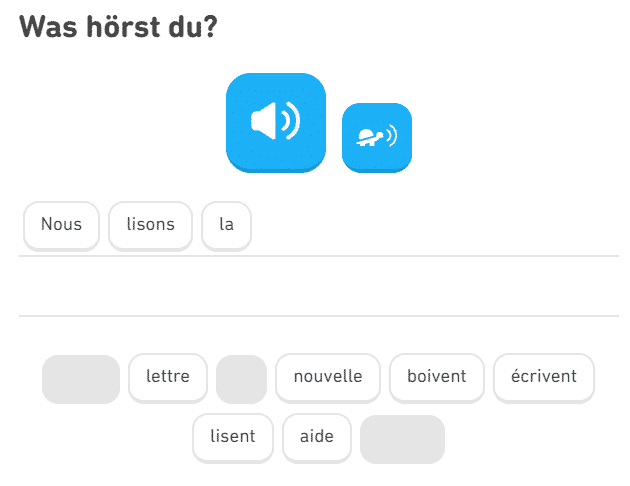
Task: Click the lower divider line above the word bank
Action: tap(318, 316)
